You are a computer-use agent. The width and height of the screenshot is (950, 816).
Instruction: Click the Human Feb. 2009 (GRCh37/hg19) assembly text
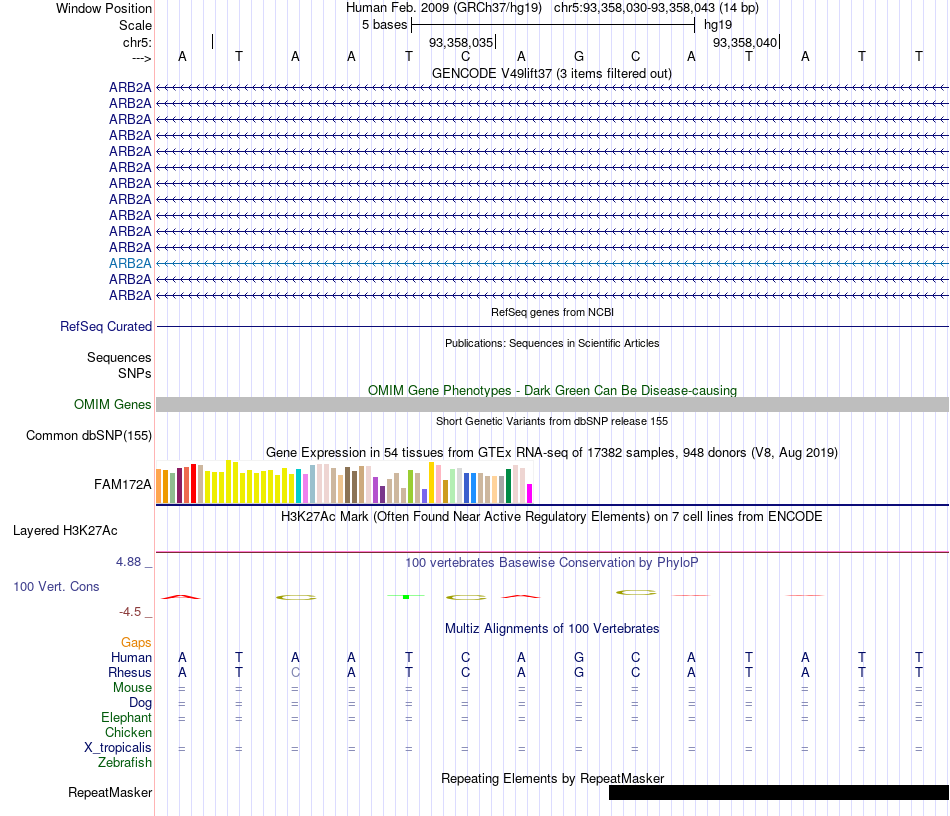(443, 8)
